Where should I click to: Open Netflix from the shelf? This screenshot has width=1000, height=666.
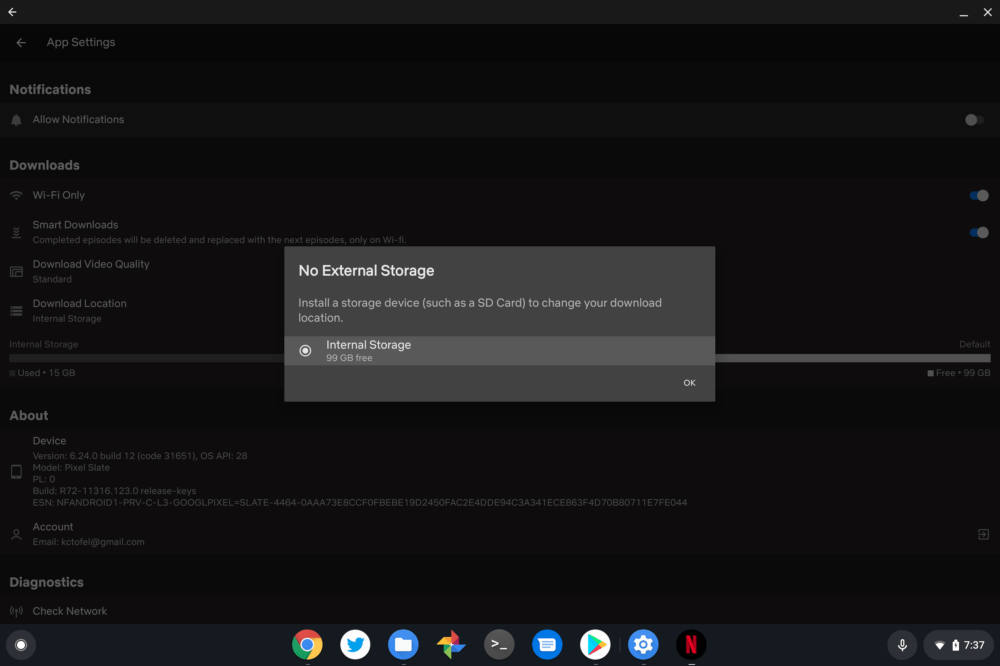691,645
